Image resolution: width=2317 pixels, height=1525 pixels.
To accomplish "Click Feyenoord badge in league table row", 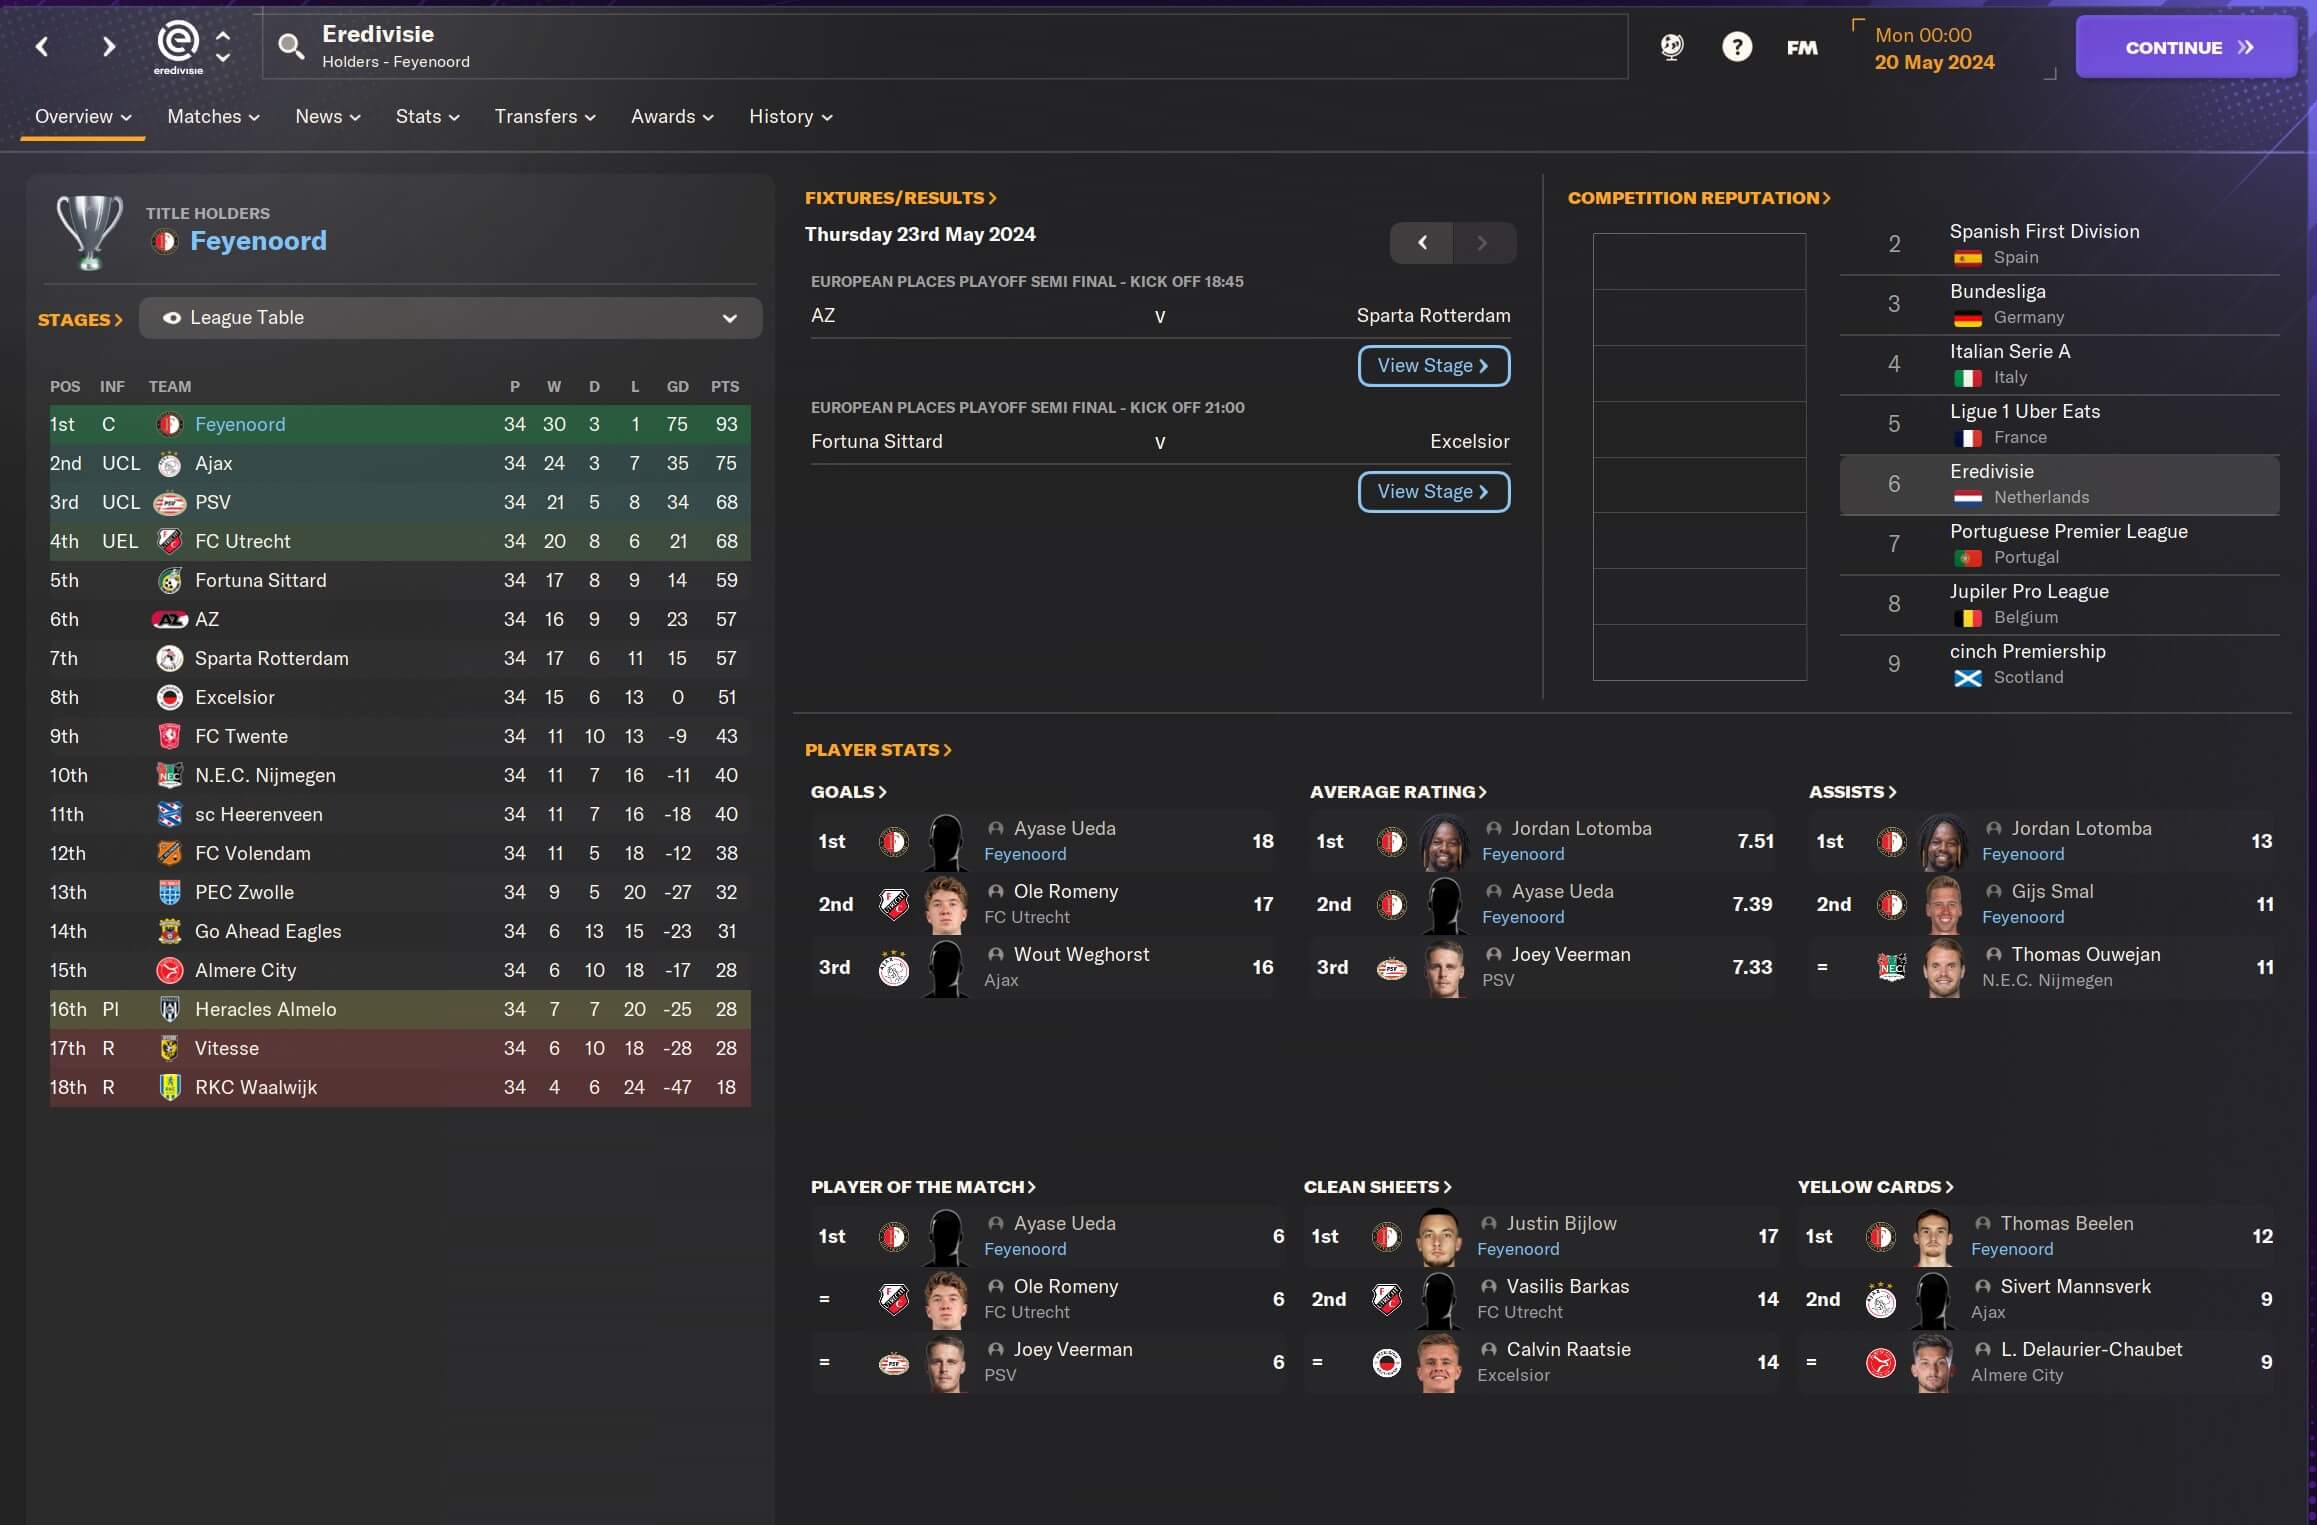I will point(169,424).
